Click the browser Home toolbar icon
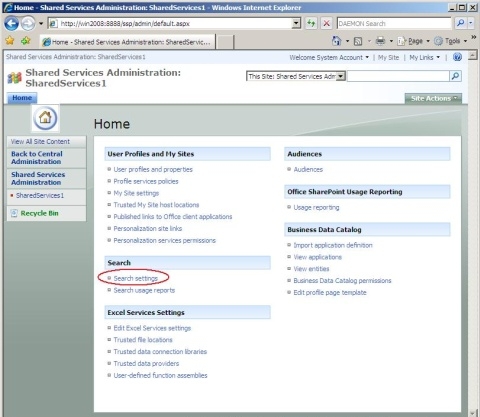Screen dimensions: 480x417 click(x=336, y=41)
